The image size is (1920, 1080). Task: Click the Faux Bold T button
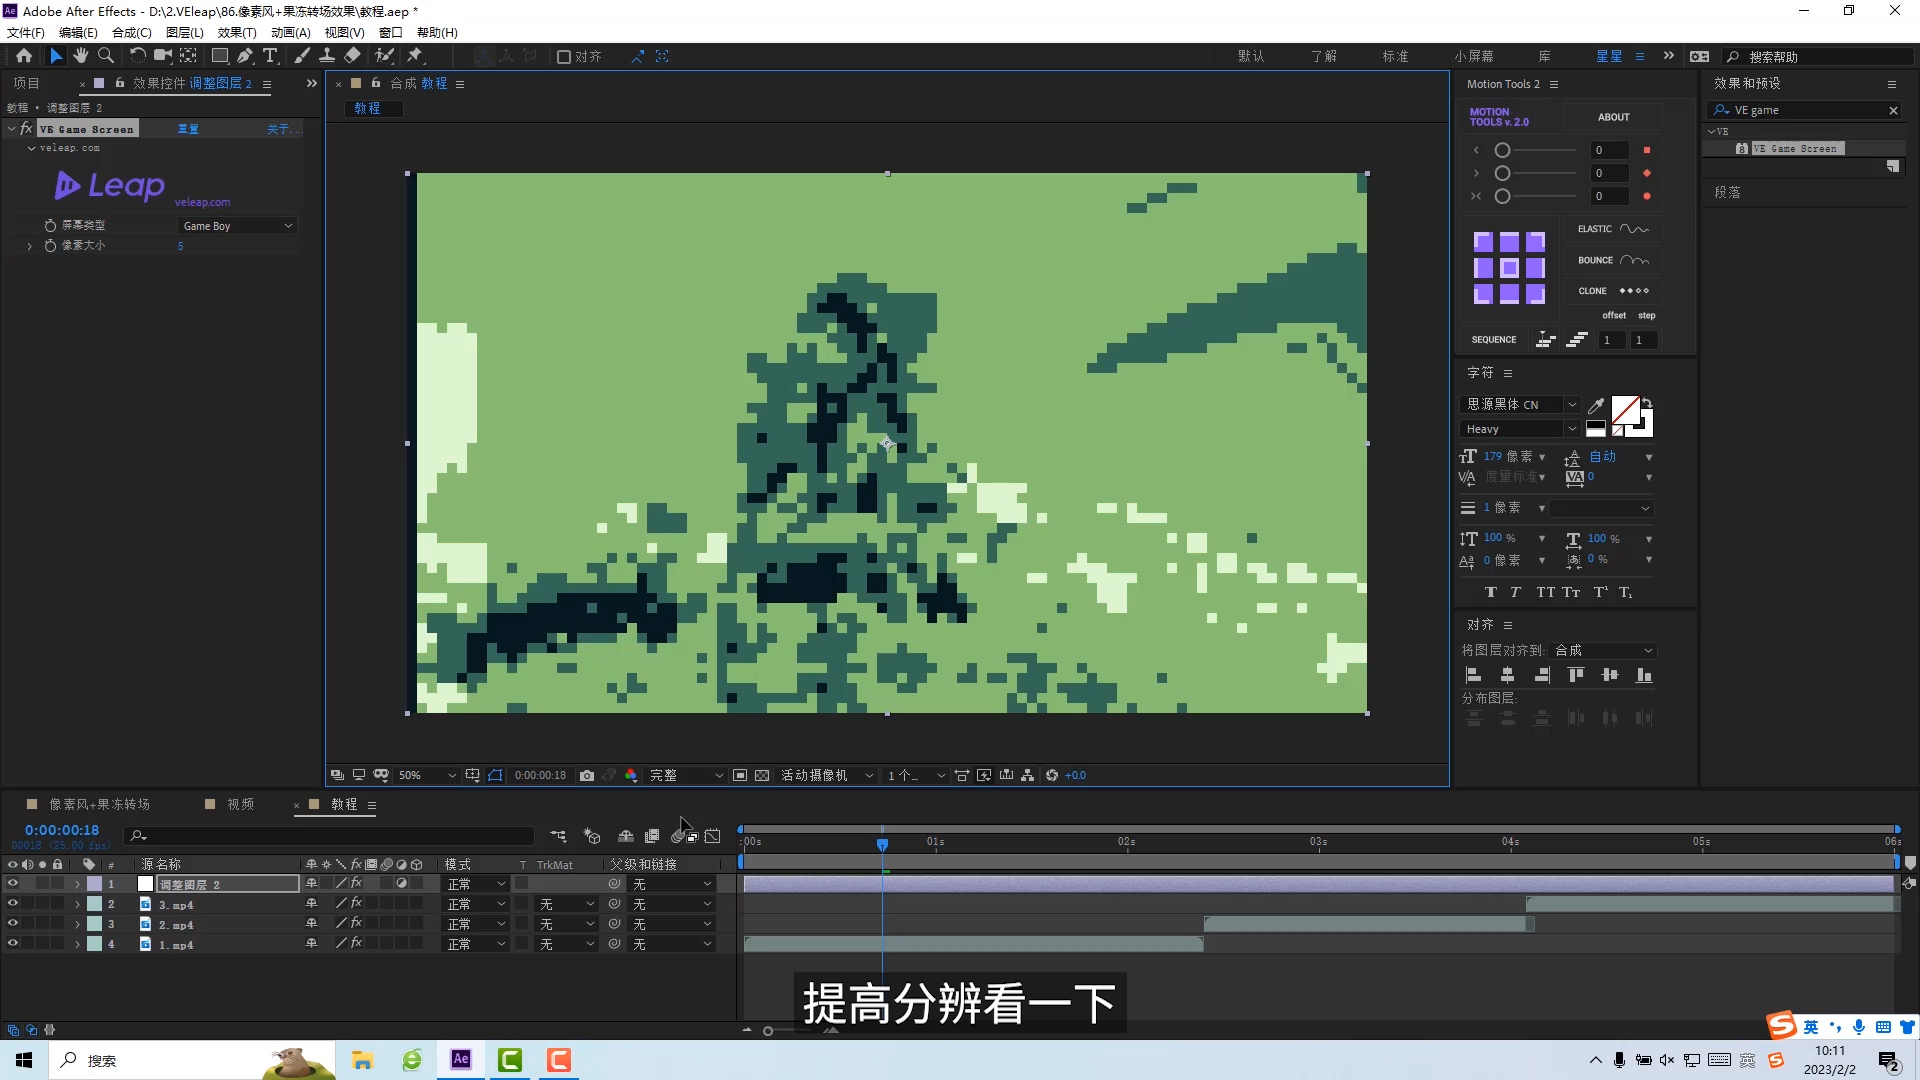coord(1491,592)
